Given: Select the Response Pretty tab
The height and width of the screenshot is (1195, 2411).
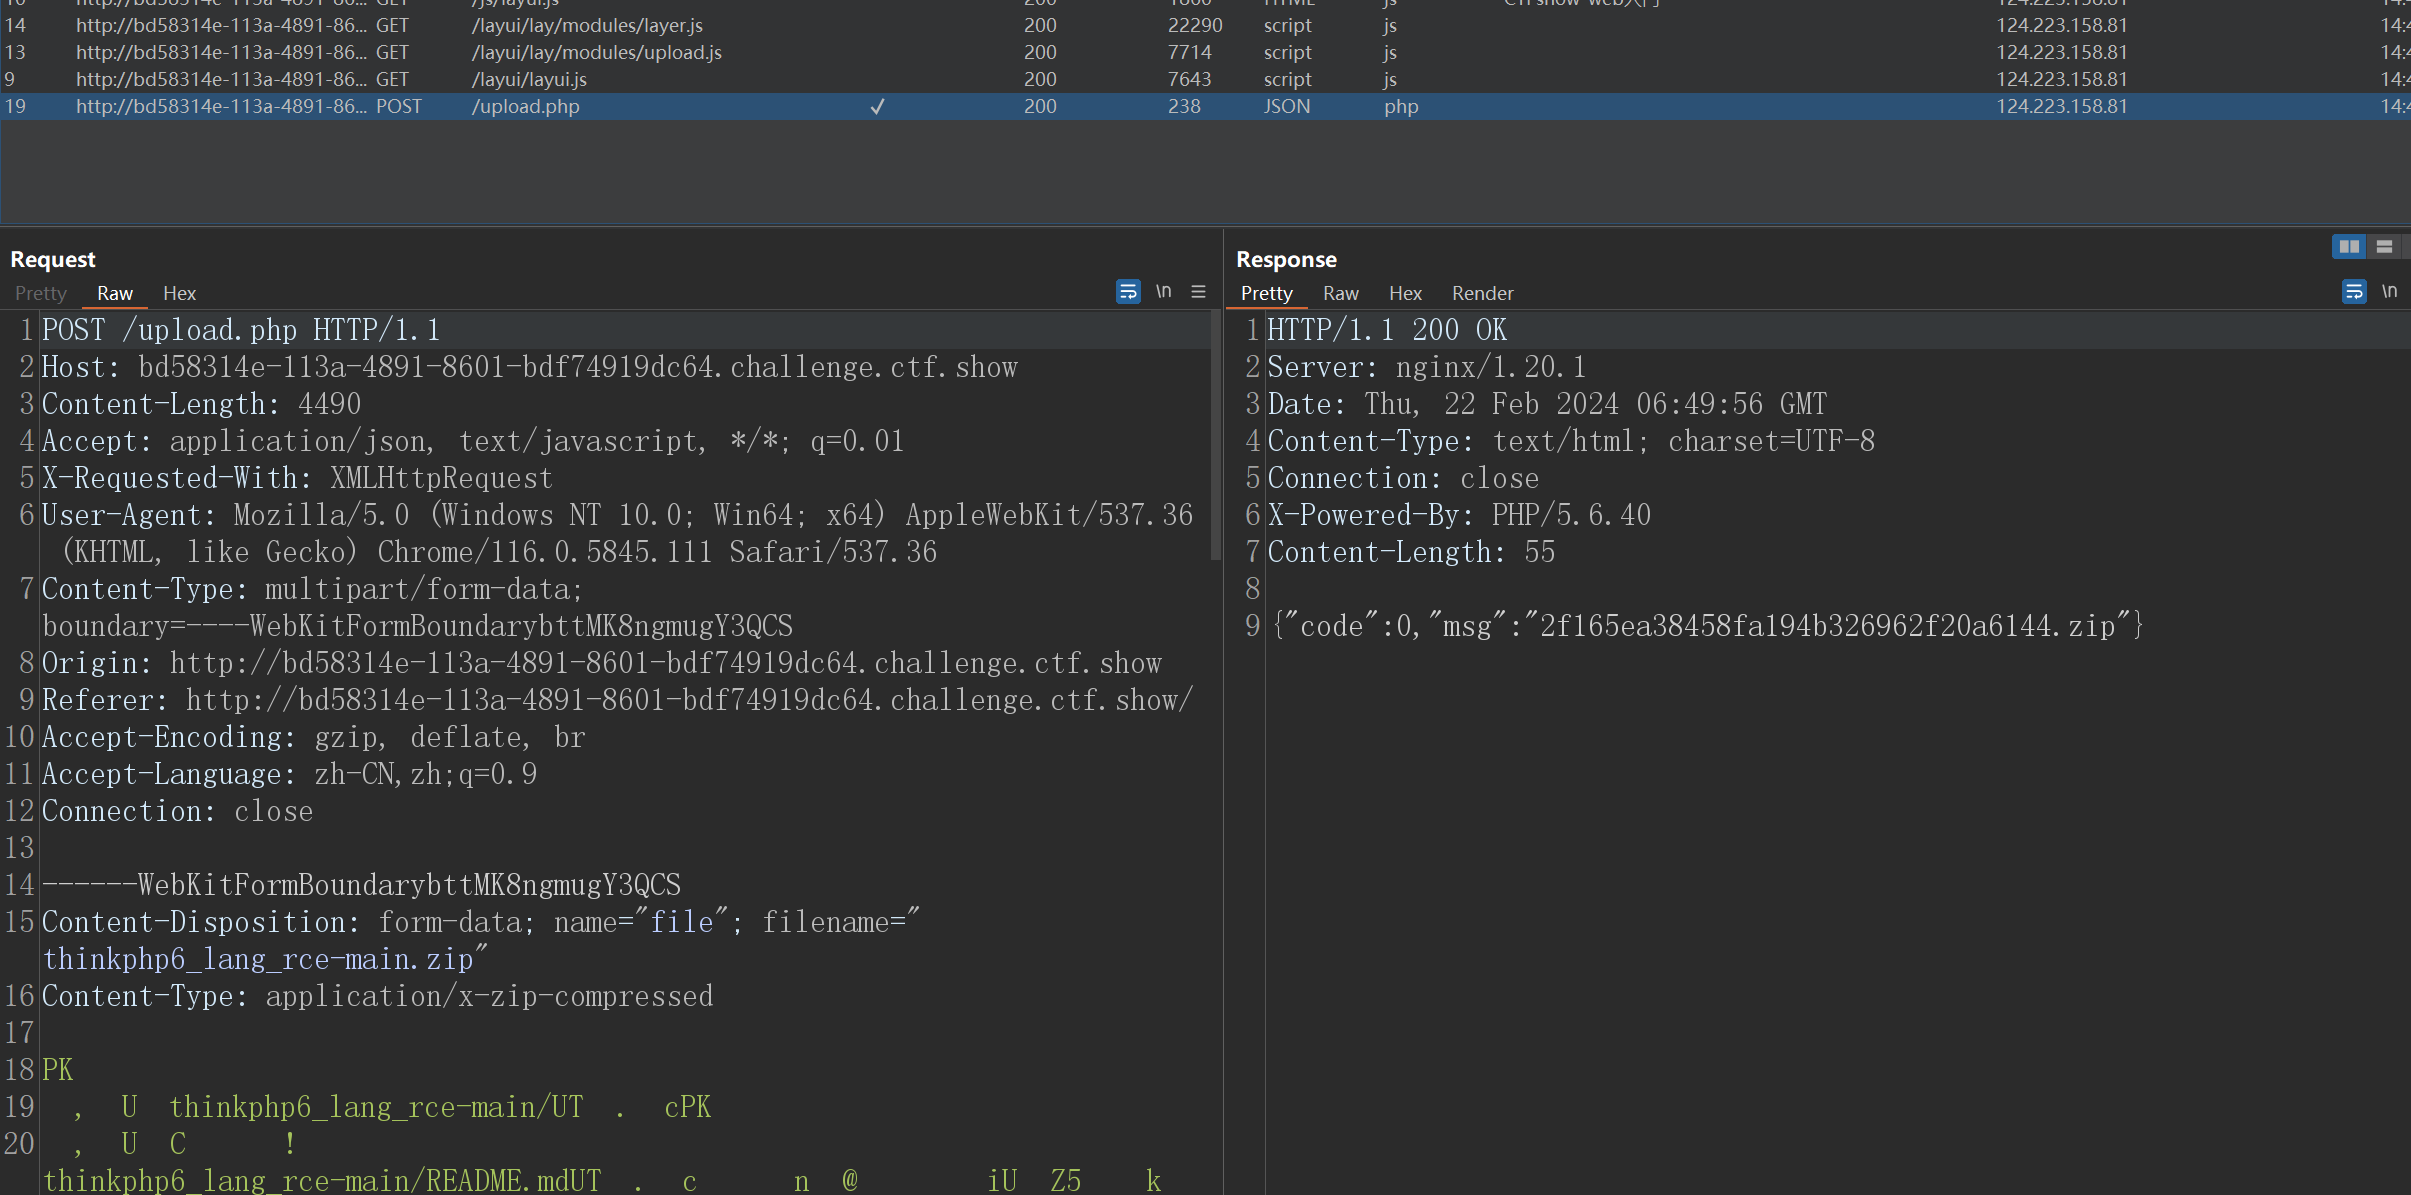Looking at the screenshot, I should pyautogui.click(x=1267, y=293).
